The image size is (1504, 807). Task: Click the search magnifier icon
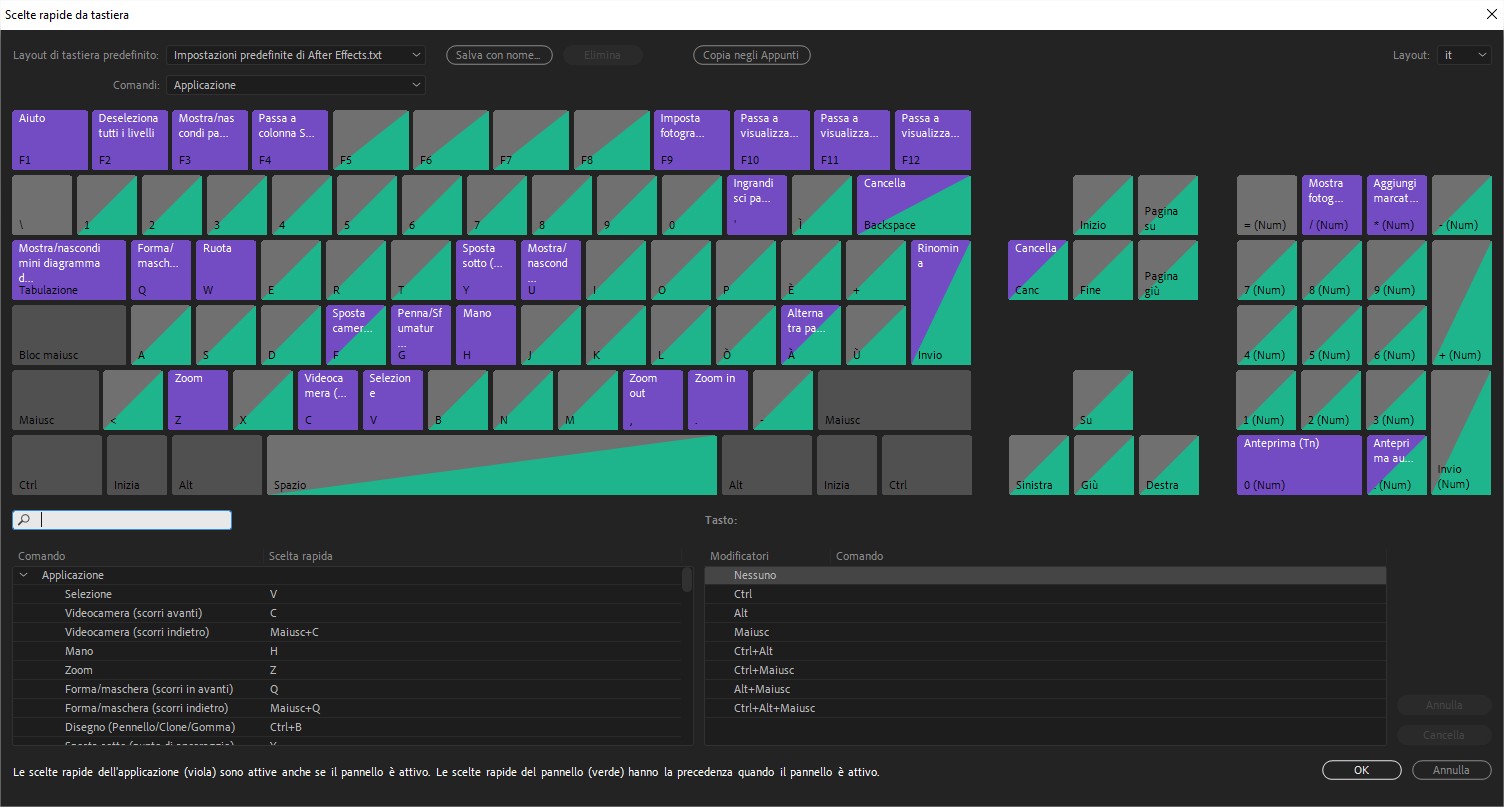(25, 520)
